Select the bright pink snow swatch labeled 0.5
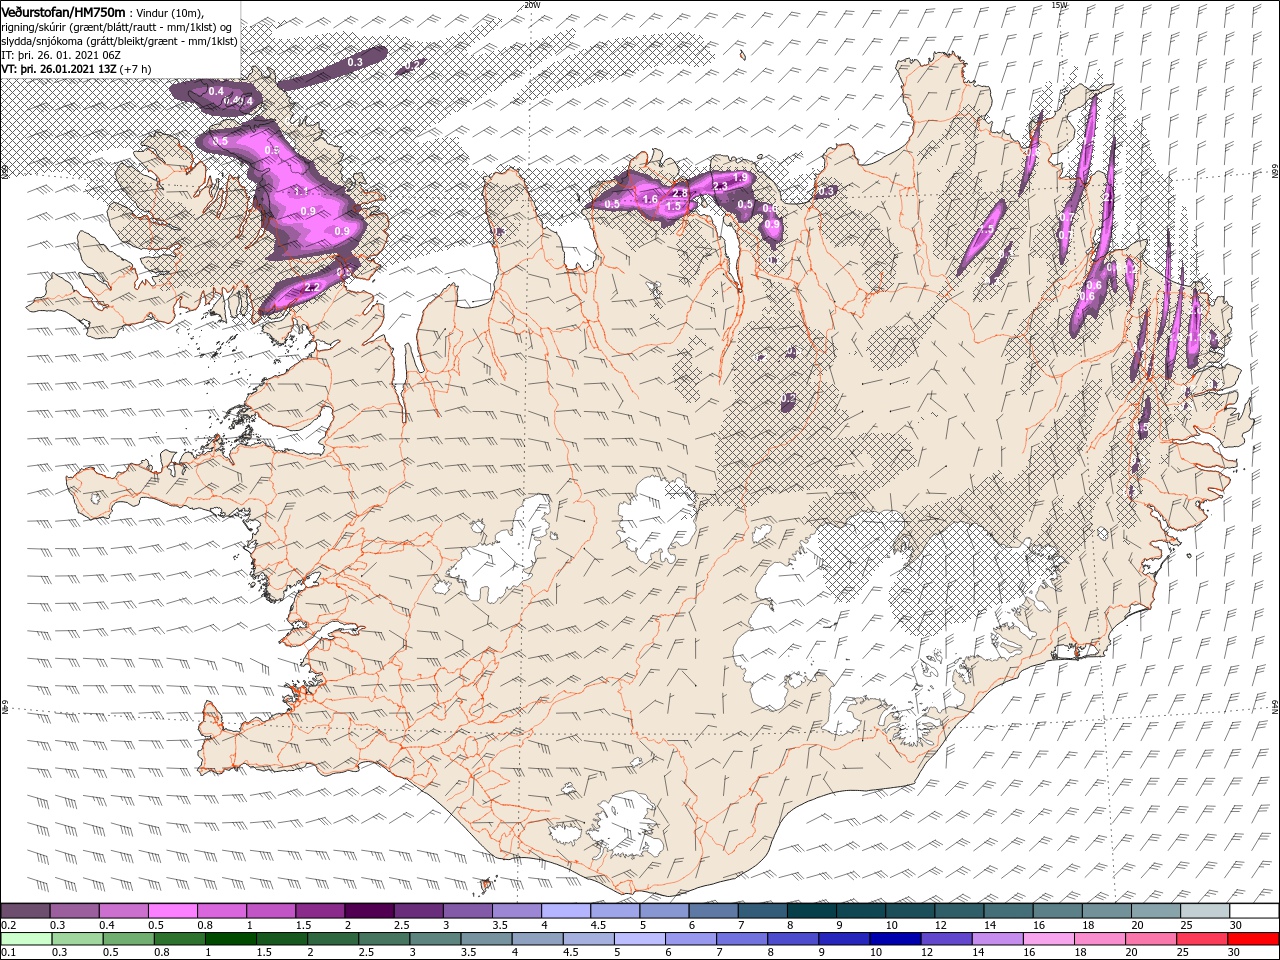The image size is (1280, 960). [x=172, y=910]
